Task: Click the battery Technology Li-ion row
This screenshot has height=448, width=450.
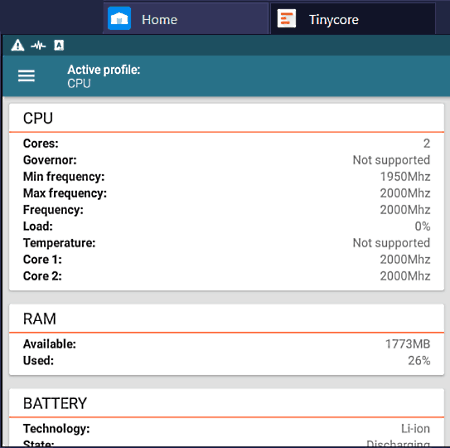Action: (227, 428)
